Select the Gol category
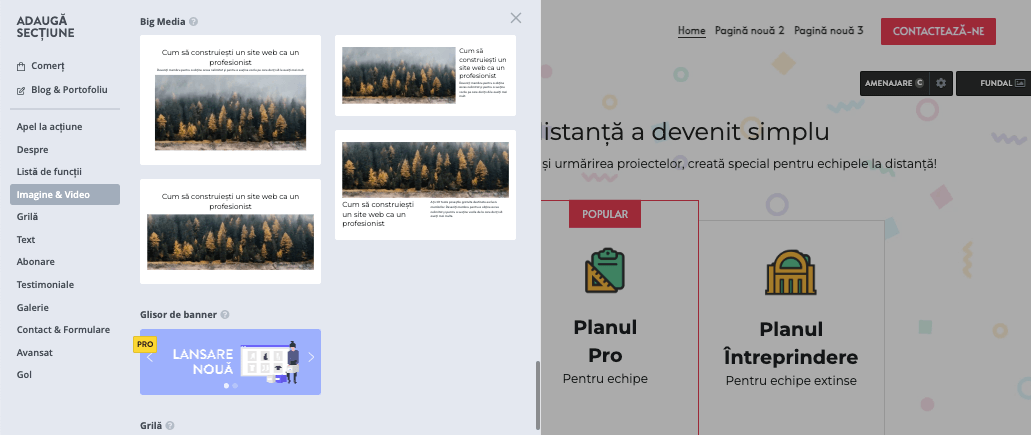 (x=65, y=375)
